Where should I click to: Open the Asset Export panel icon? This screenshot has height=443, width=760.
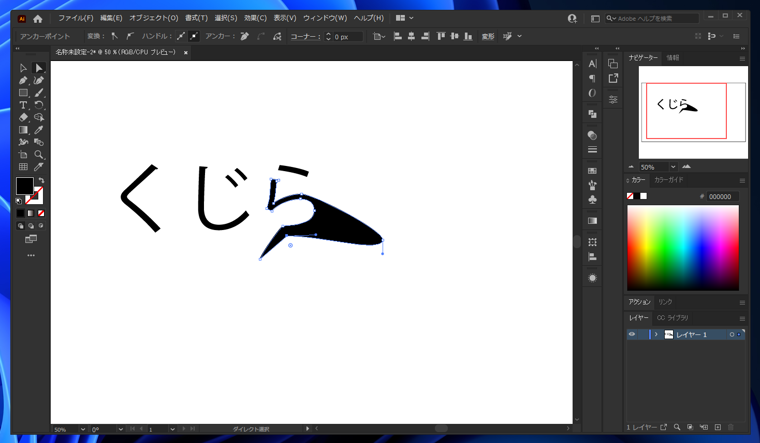tap(613, 78)
